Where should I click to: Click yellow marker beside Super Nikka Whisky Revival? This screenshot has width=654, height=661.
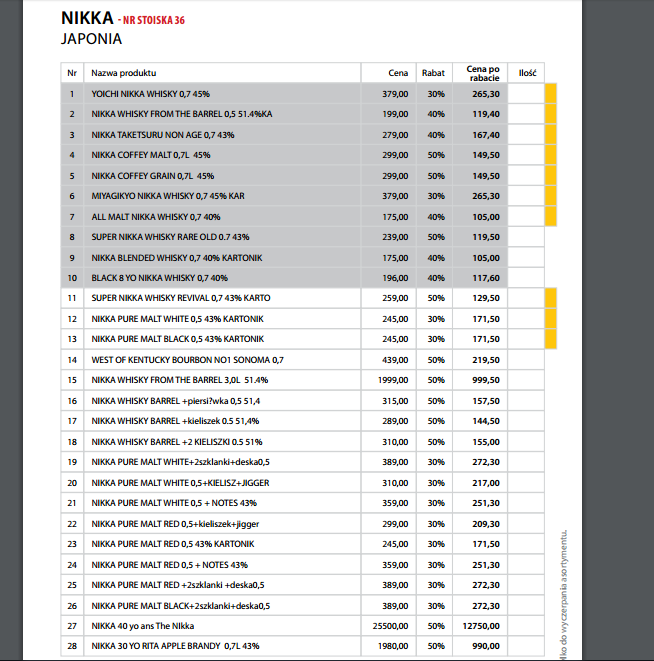[550, 298]
